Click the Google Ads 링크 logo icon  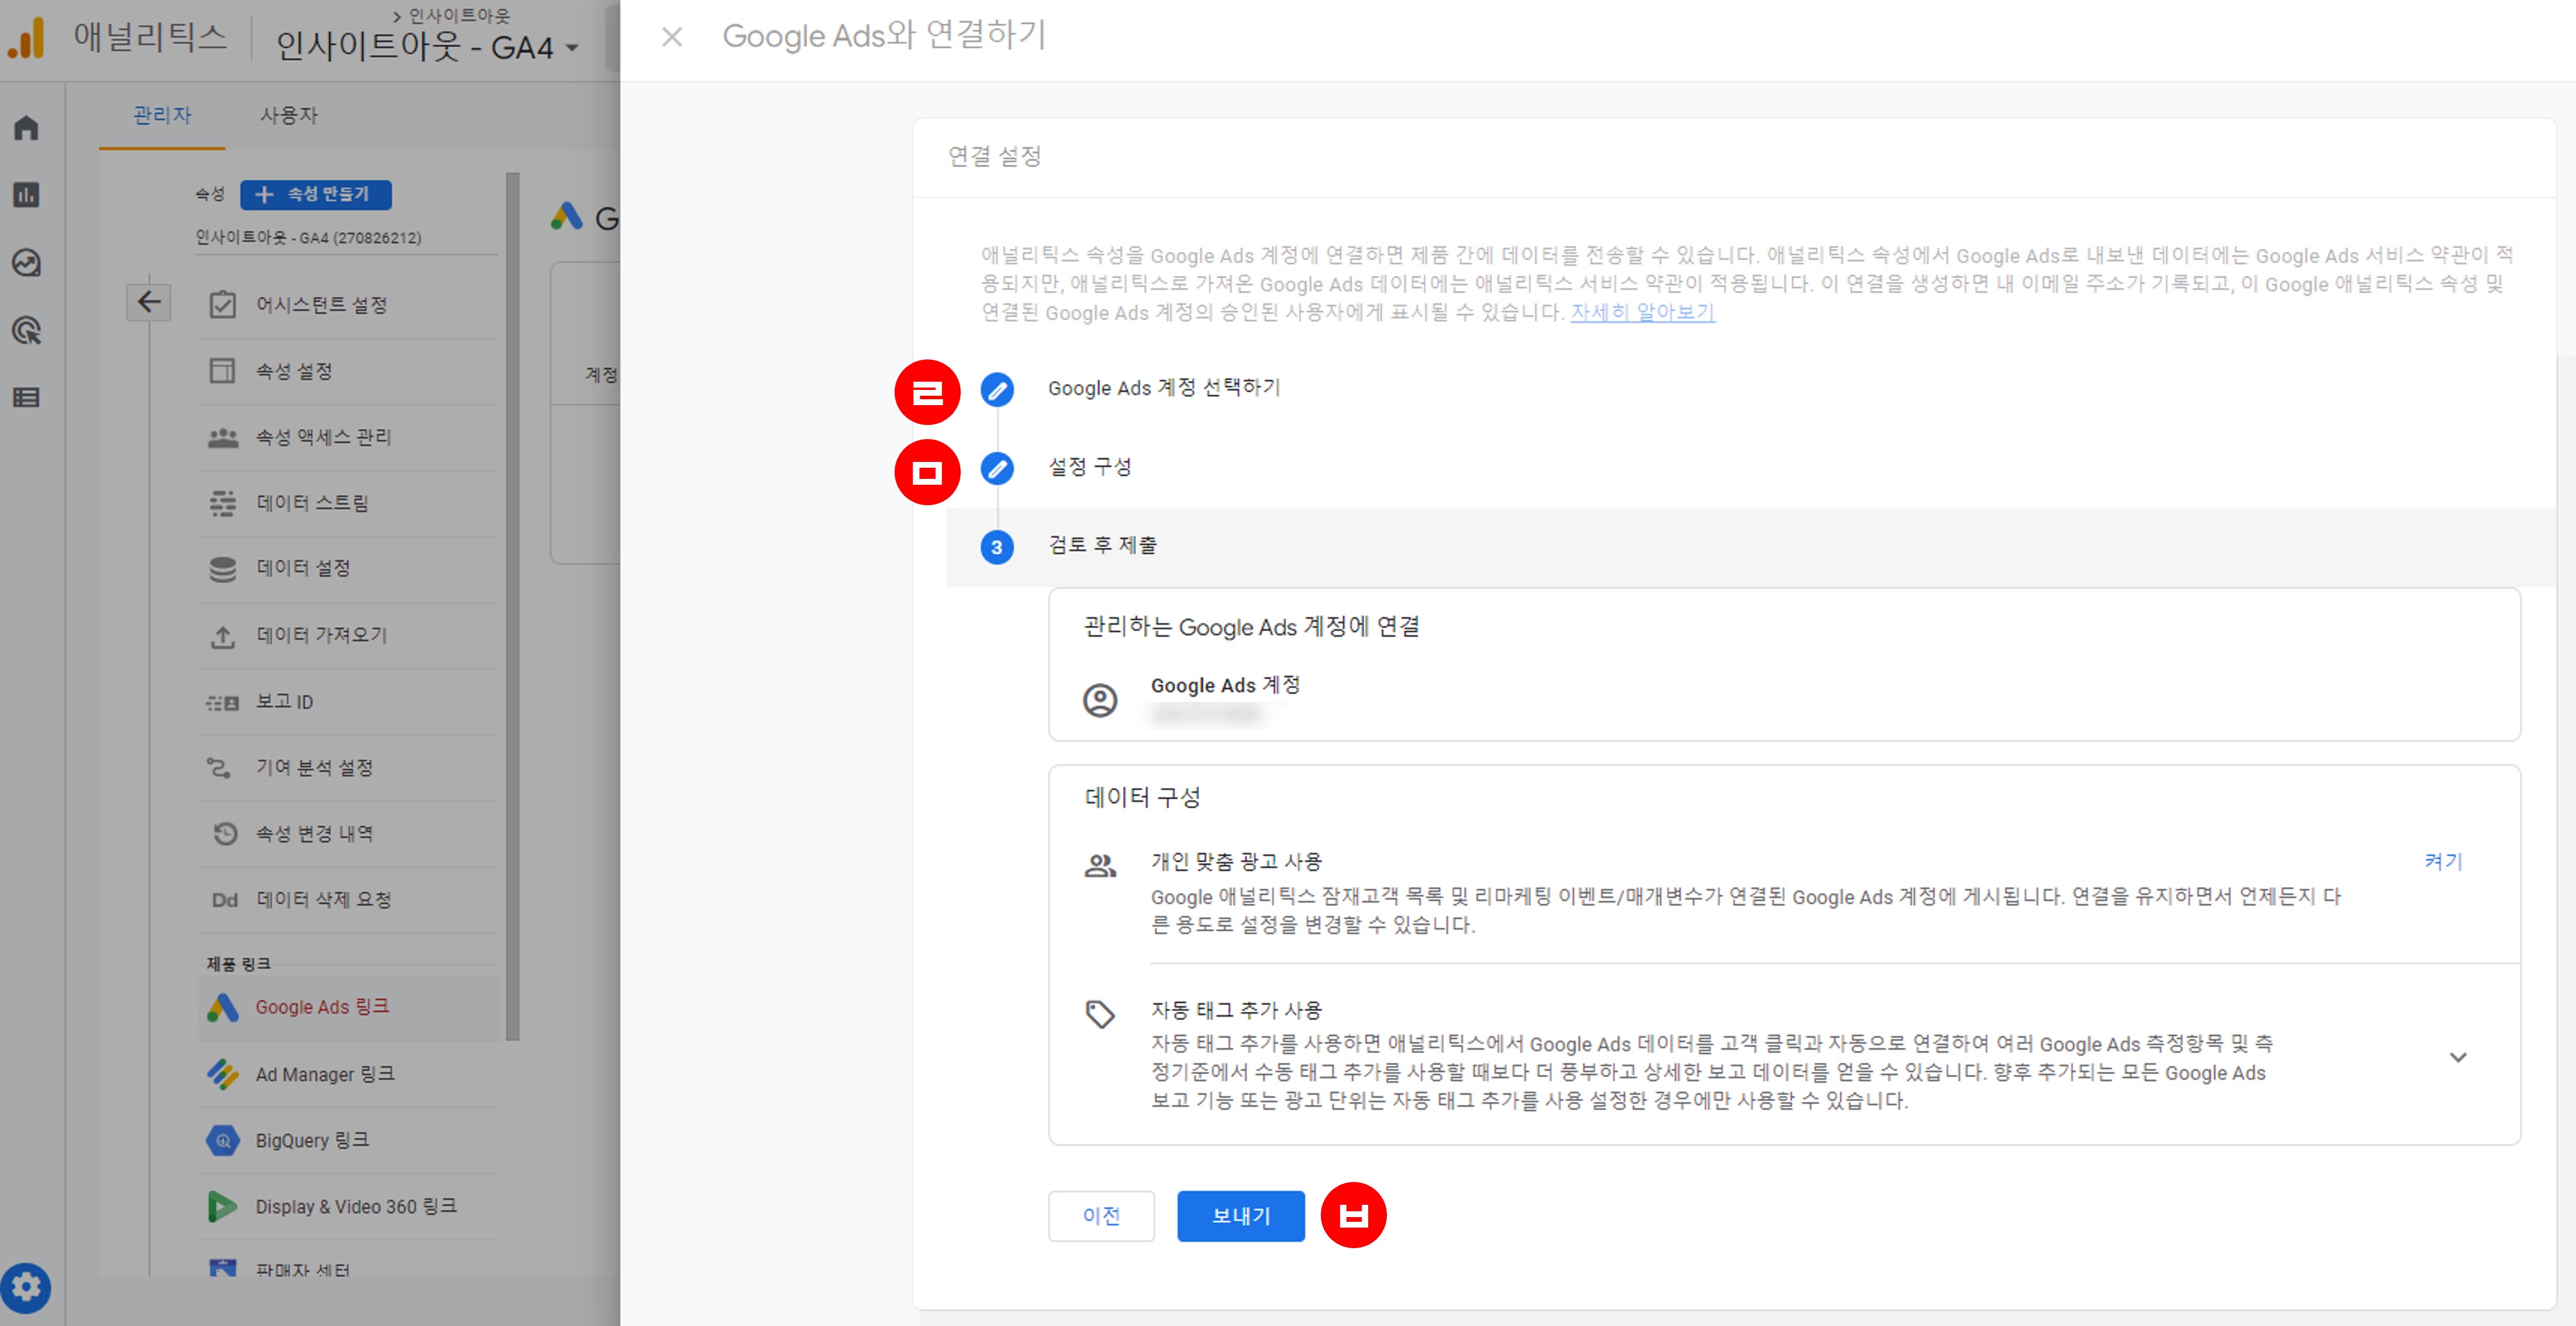coord(222,1007)
